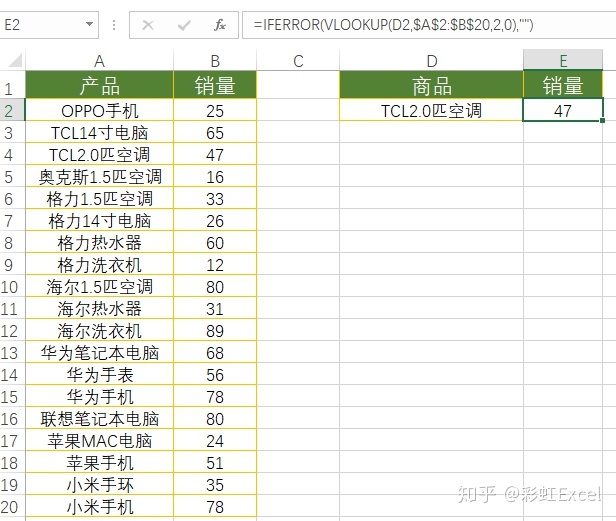
Task: Select row 15 header
Action: click(x=13, y=396)
